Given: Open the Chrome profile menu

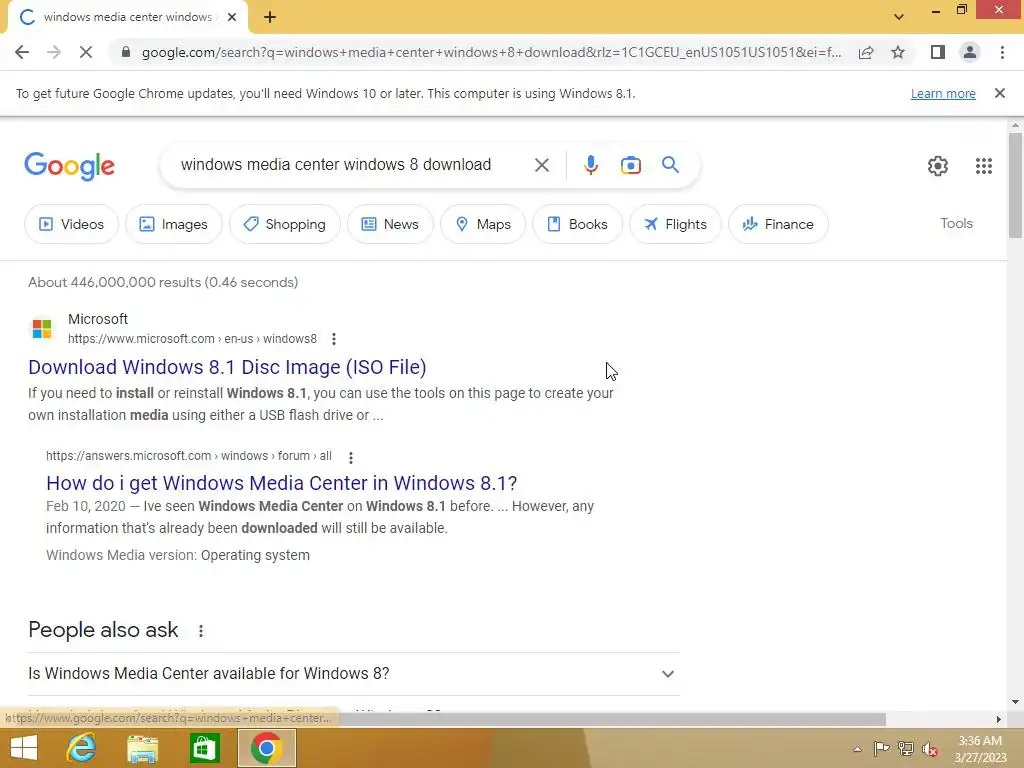Looking at the screenshot, I should click(970, 52).
